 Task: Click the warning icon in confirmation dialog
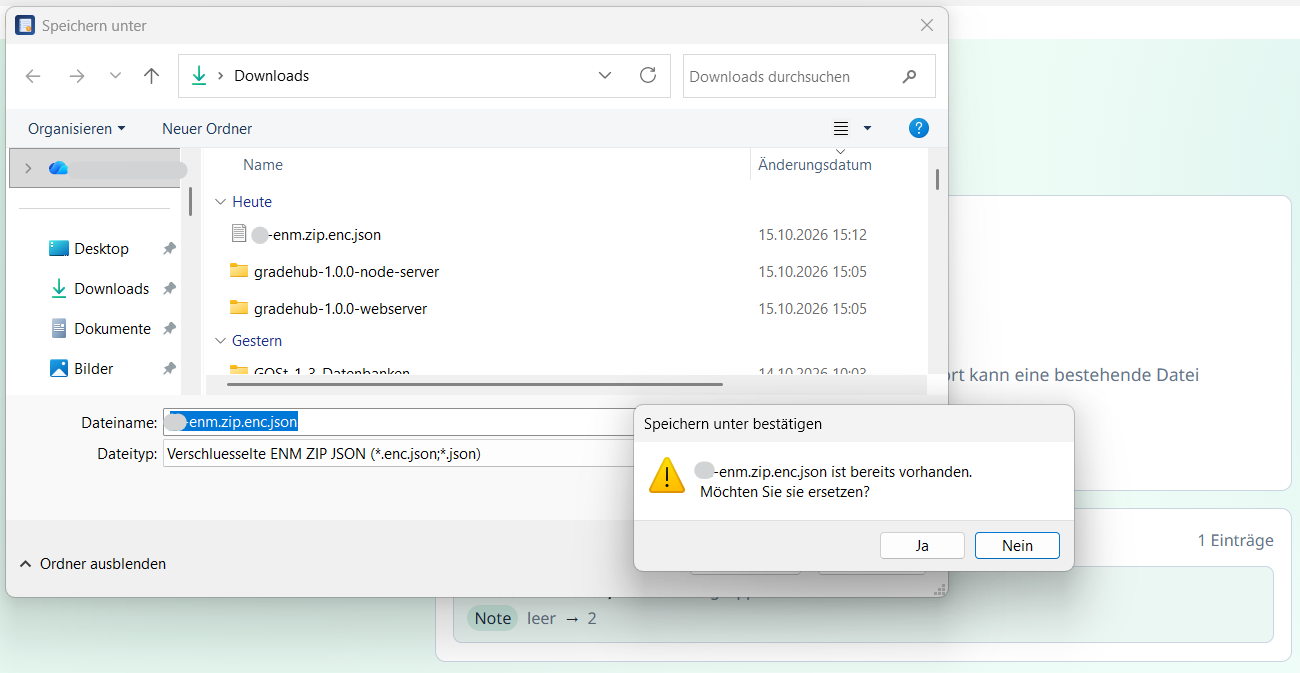(x=666, y=475)
